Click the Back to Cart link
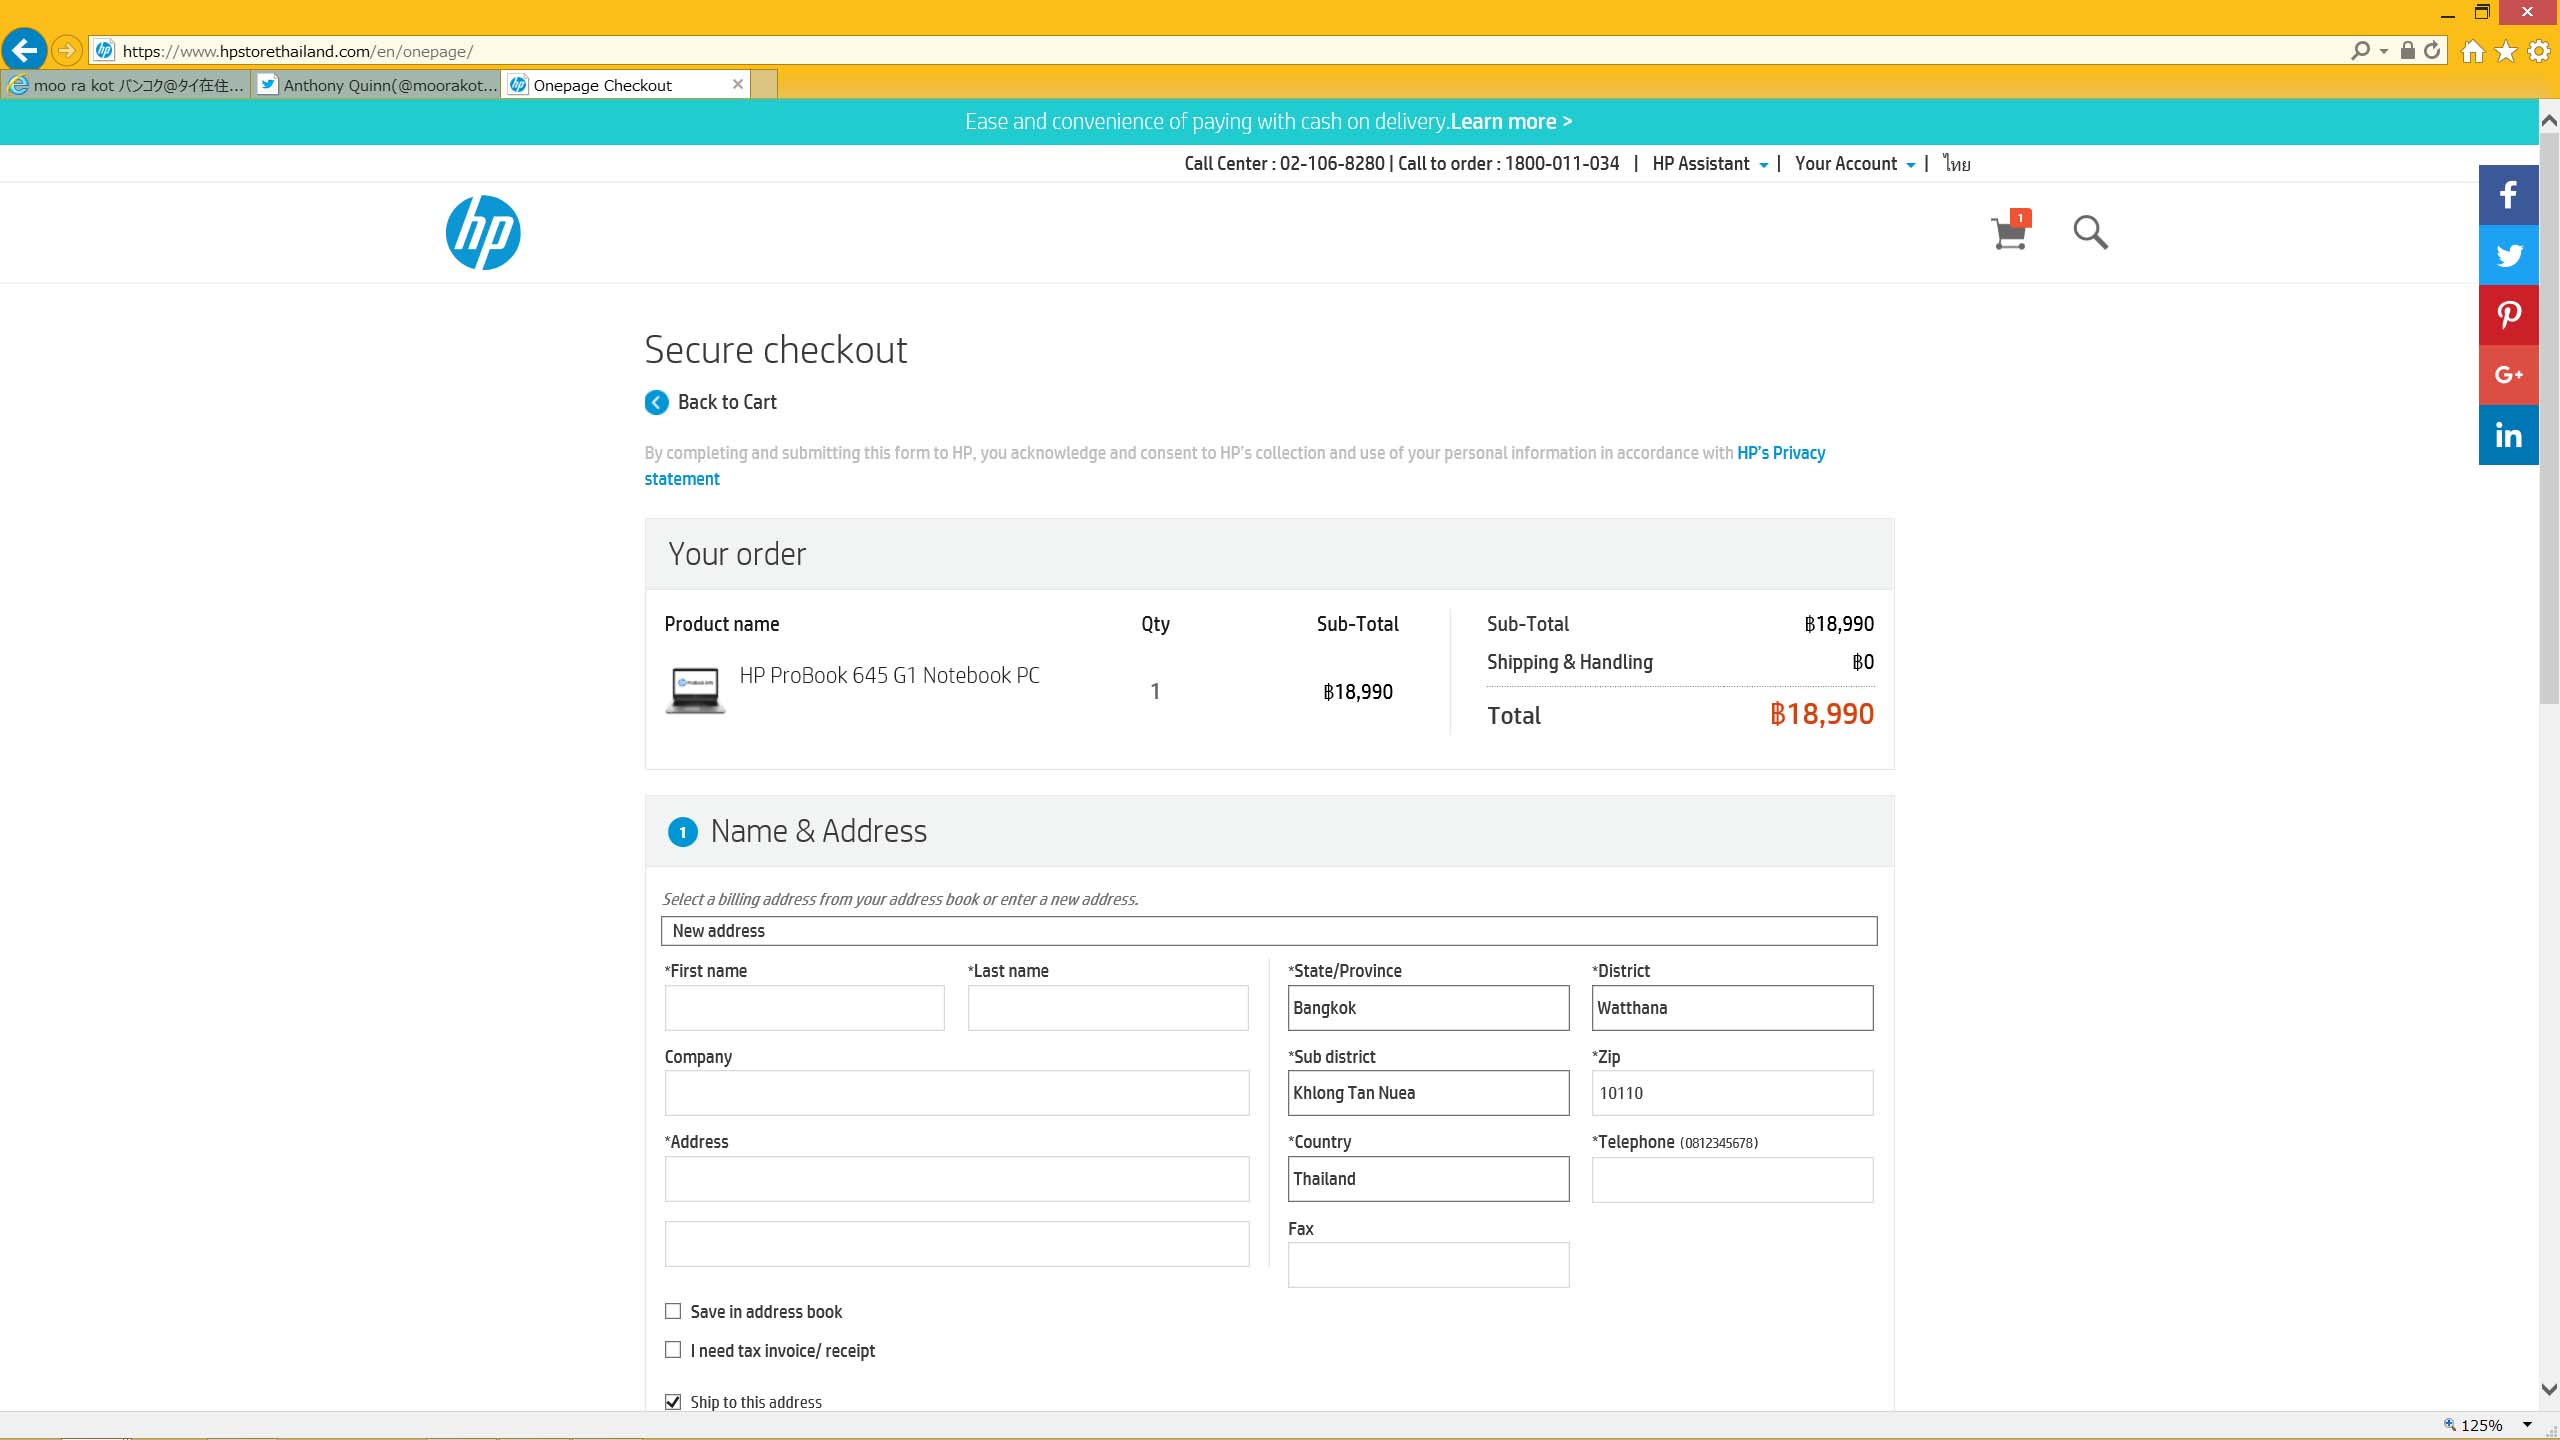2560x1440 pixels. 727,402
